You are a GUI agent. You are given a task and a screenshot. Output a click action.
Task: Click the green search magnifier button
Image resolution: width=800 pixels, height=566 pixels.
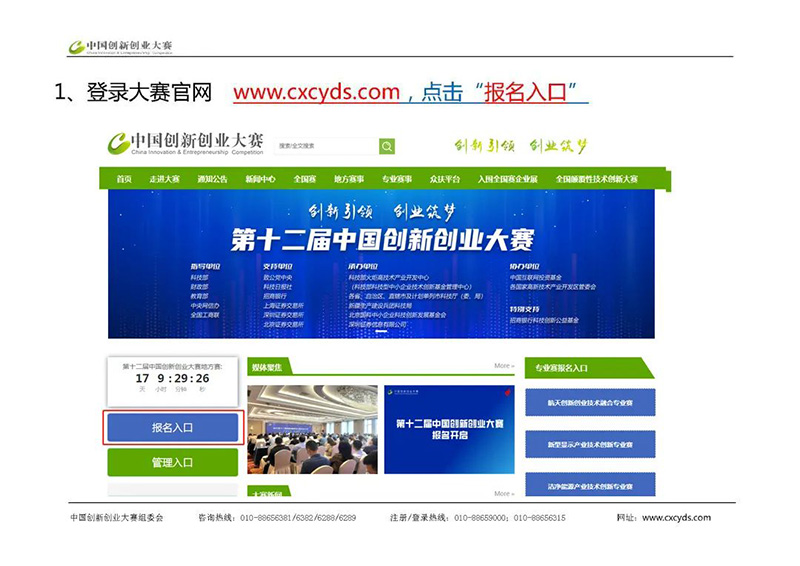tap(387, 146)
